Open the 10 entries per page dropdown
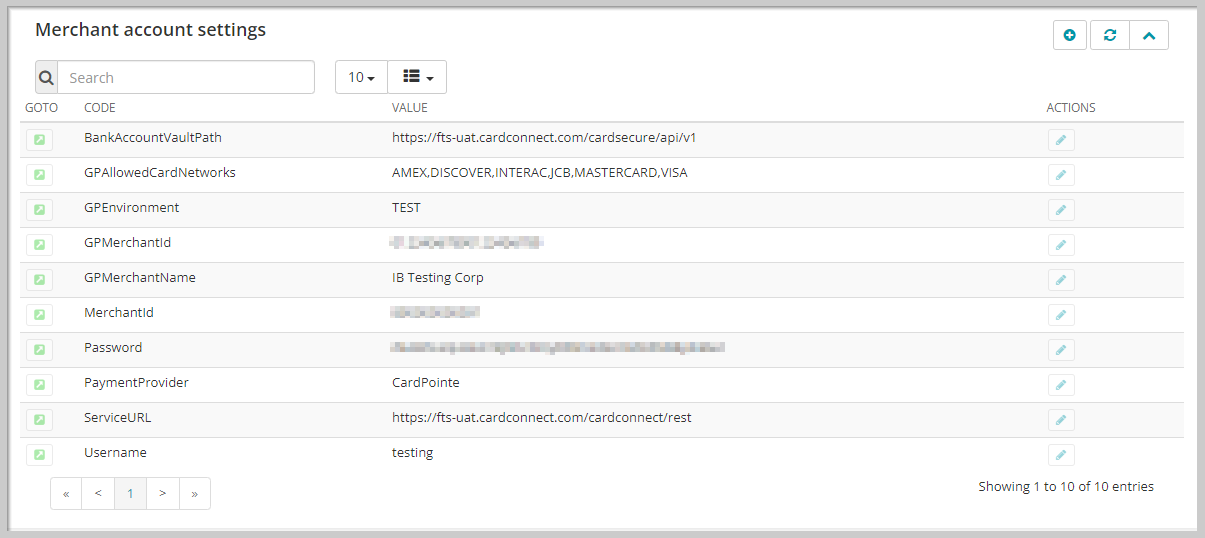Screen dimensions: 1205x538 [361, 77]
